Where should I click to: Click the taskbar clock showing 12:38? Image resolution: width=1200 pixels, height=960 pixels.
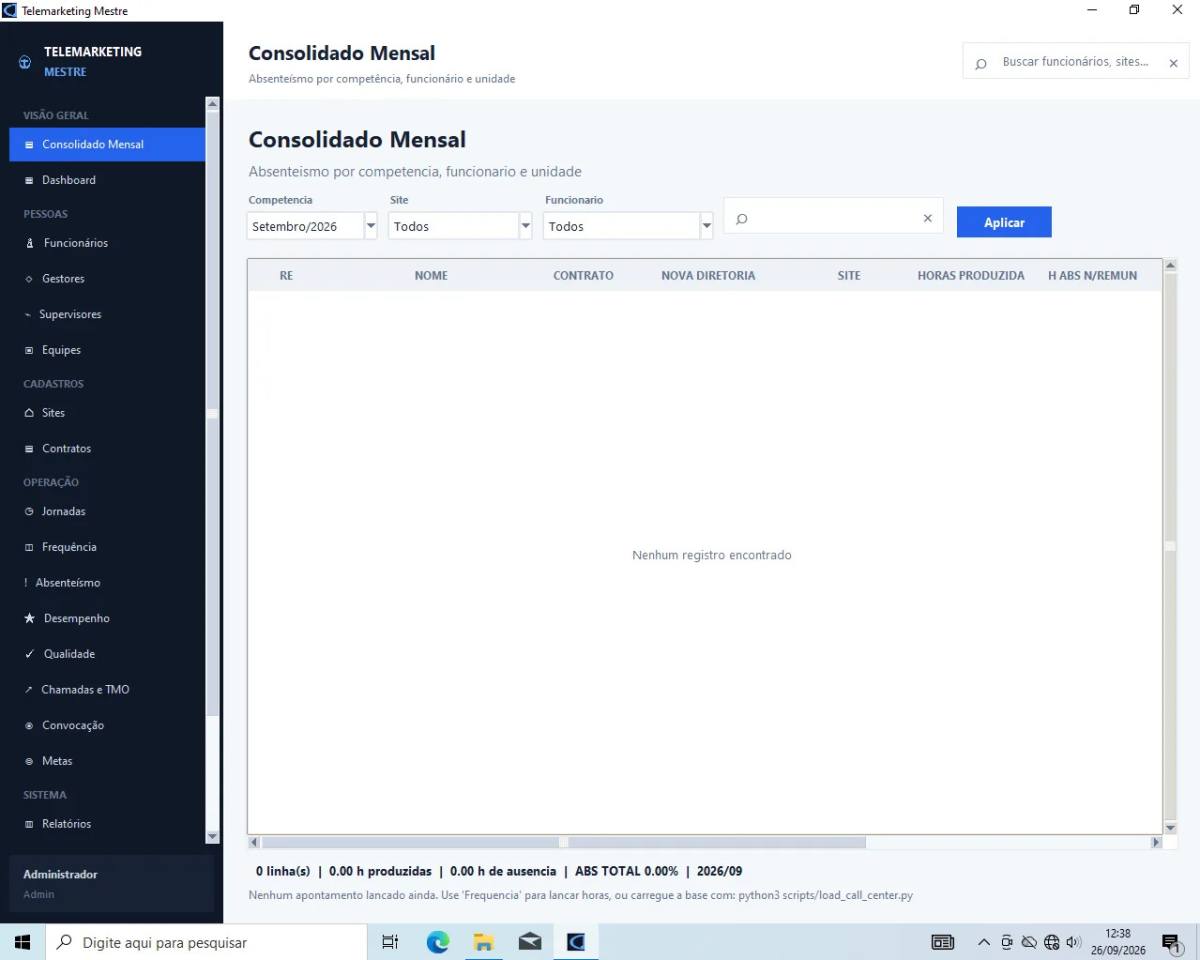coord(1118,942)
